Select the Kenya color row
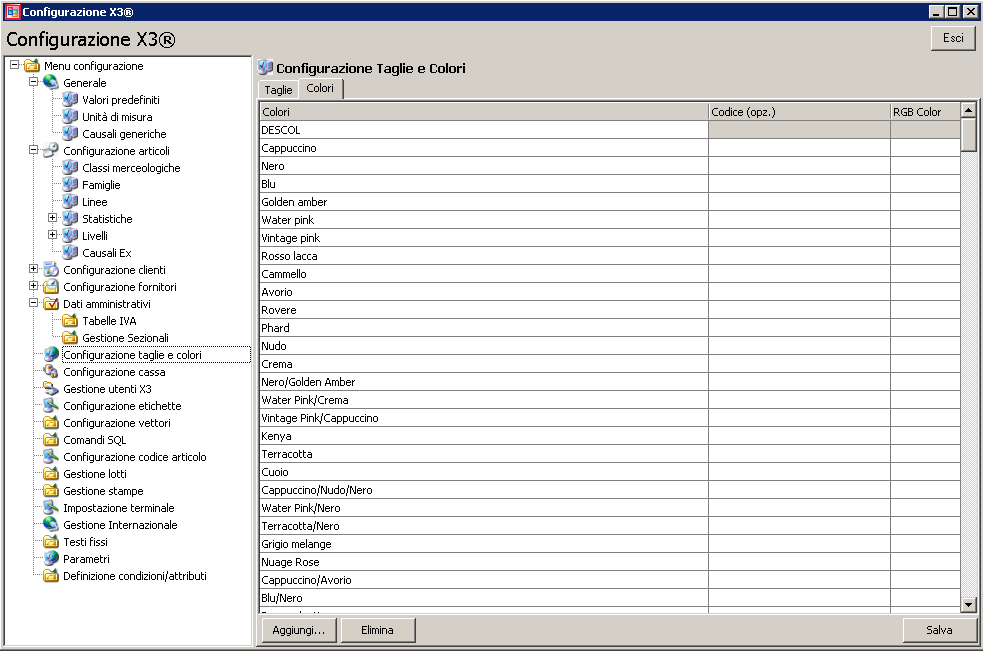 484,436
